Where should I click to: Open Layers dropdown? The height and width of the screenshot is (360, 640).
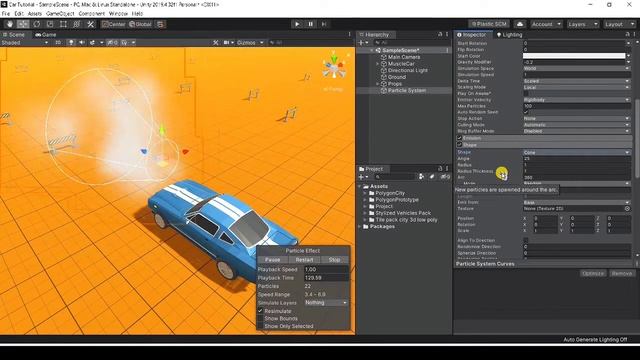(582, 24)
